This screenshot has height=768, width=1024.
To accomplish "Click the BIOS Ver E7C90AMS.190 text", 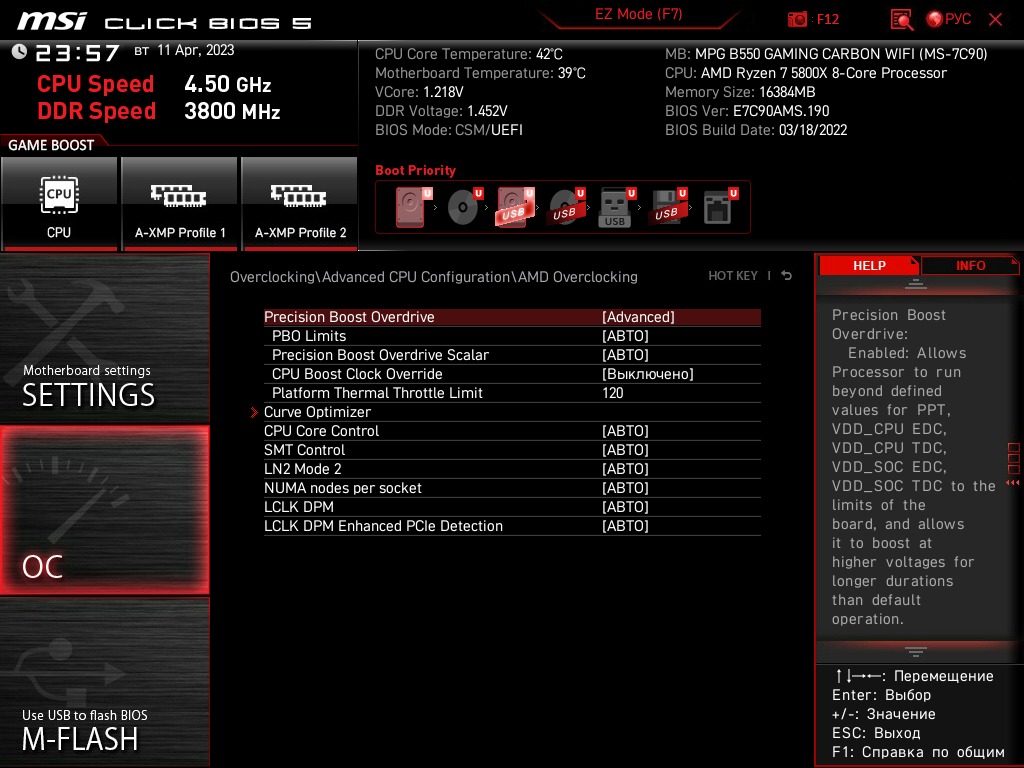I will [746, 111].
